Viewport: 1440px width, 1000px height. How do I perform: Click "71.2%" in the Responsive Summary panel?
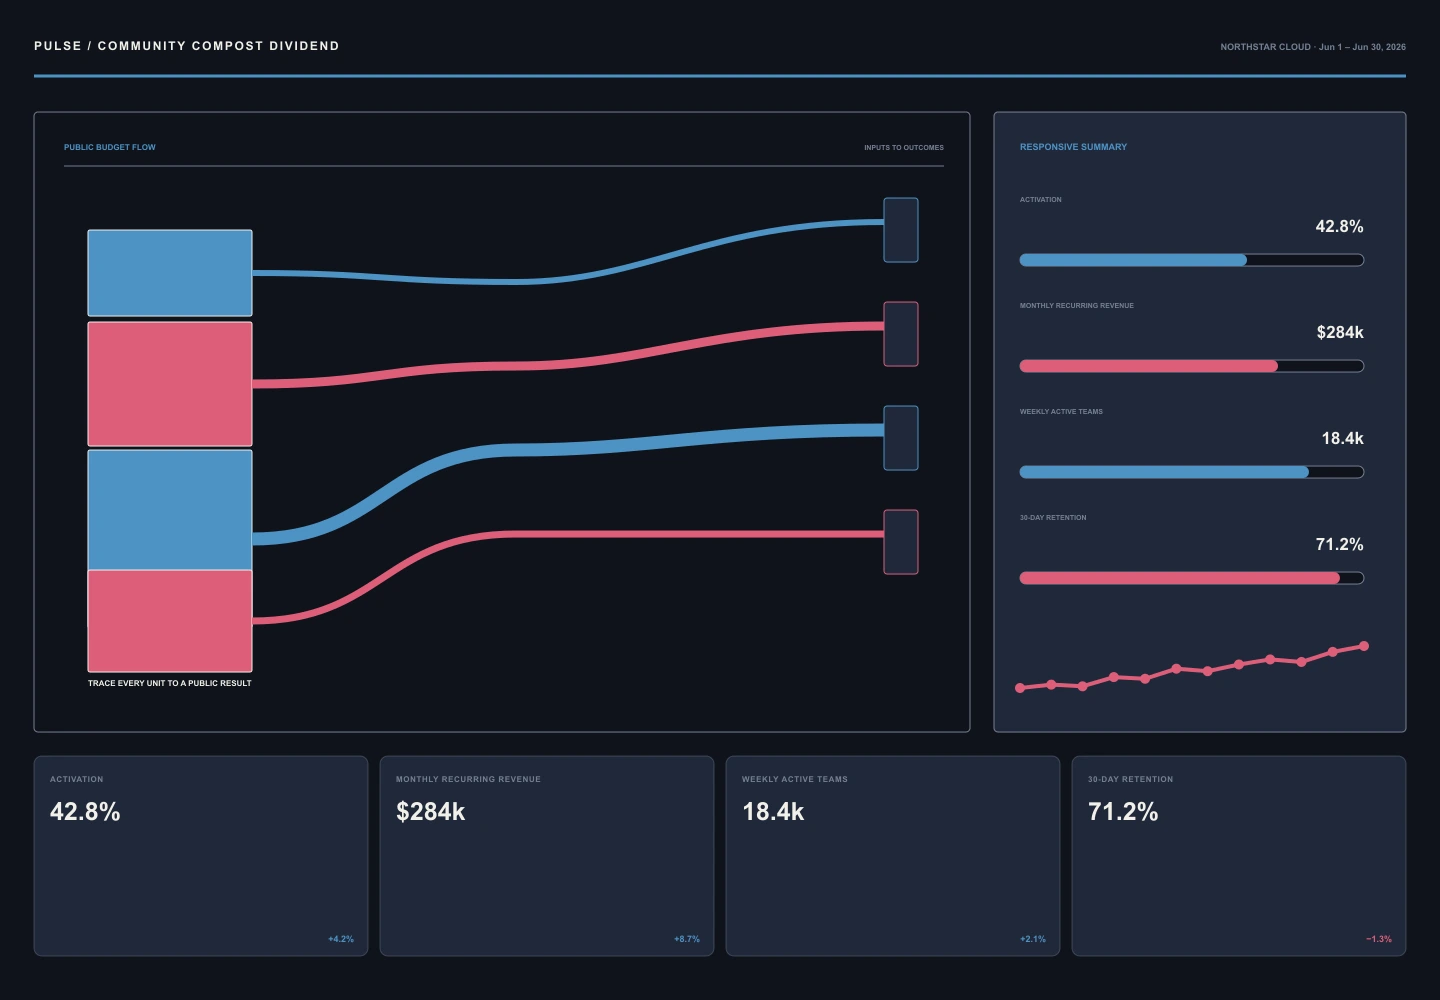pyautogui.click(x=1339, y=545)
